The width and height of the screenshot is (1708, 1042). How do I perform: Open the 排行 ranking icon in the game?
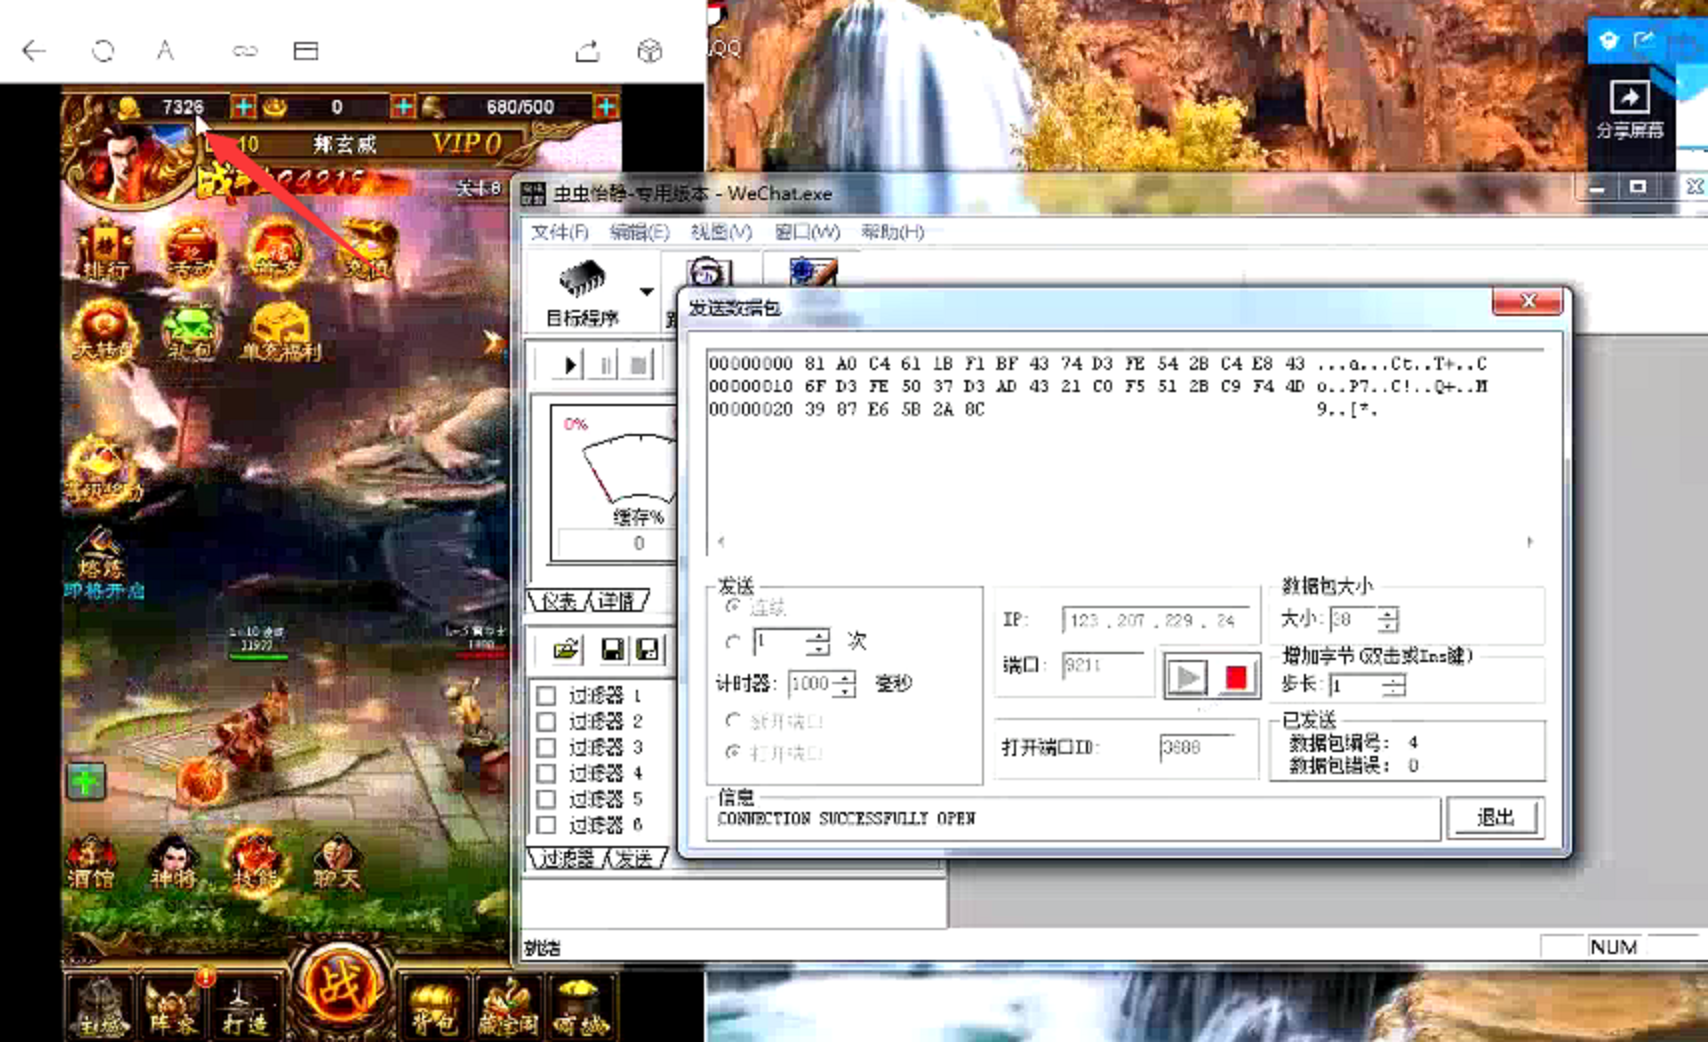106,250
